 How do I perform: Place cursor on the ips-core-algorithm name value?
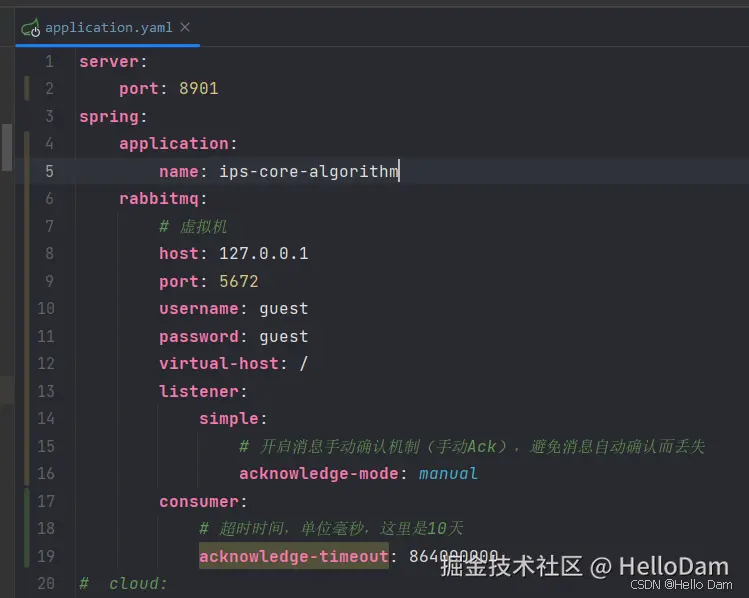tap(308, 171)
